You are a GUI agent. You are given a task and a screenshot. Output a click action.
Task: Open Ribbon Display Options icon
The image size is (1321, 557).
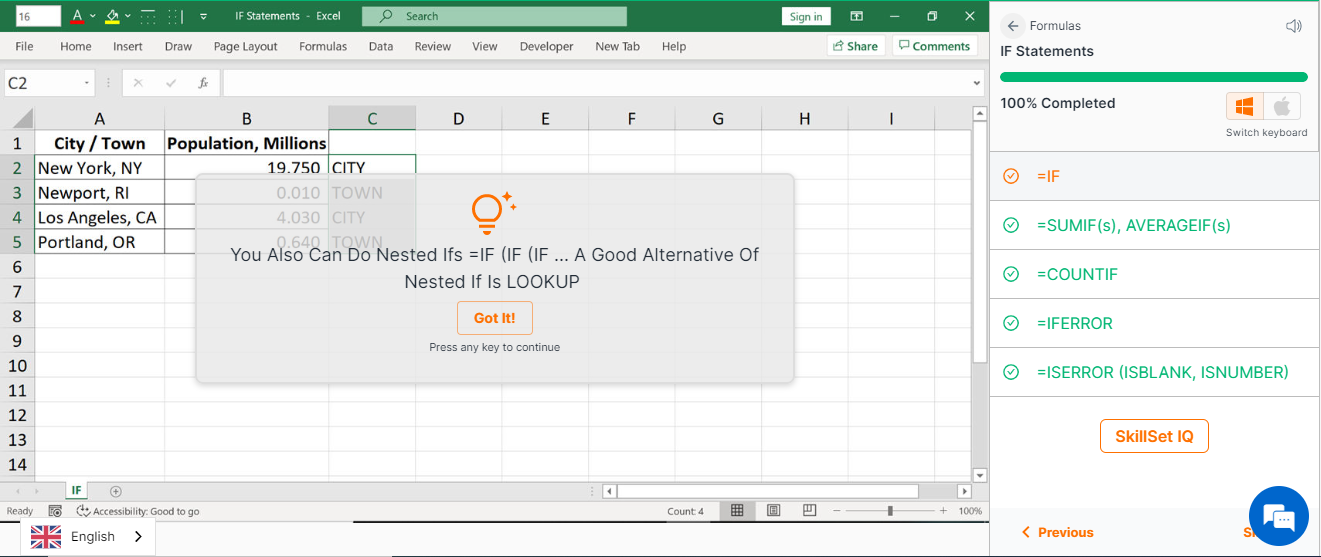click(x=856, y=16)
